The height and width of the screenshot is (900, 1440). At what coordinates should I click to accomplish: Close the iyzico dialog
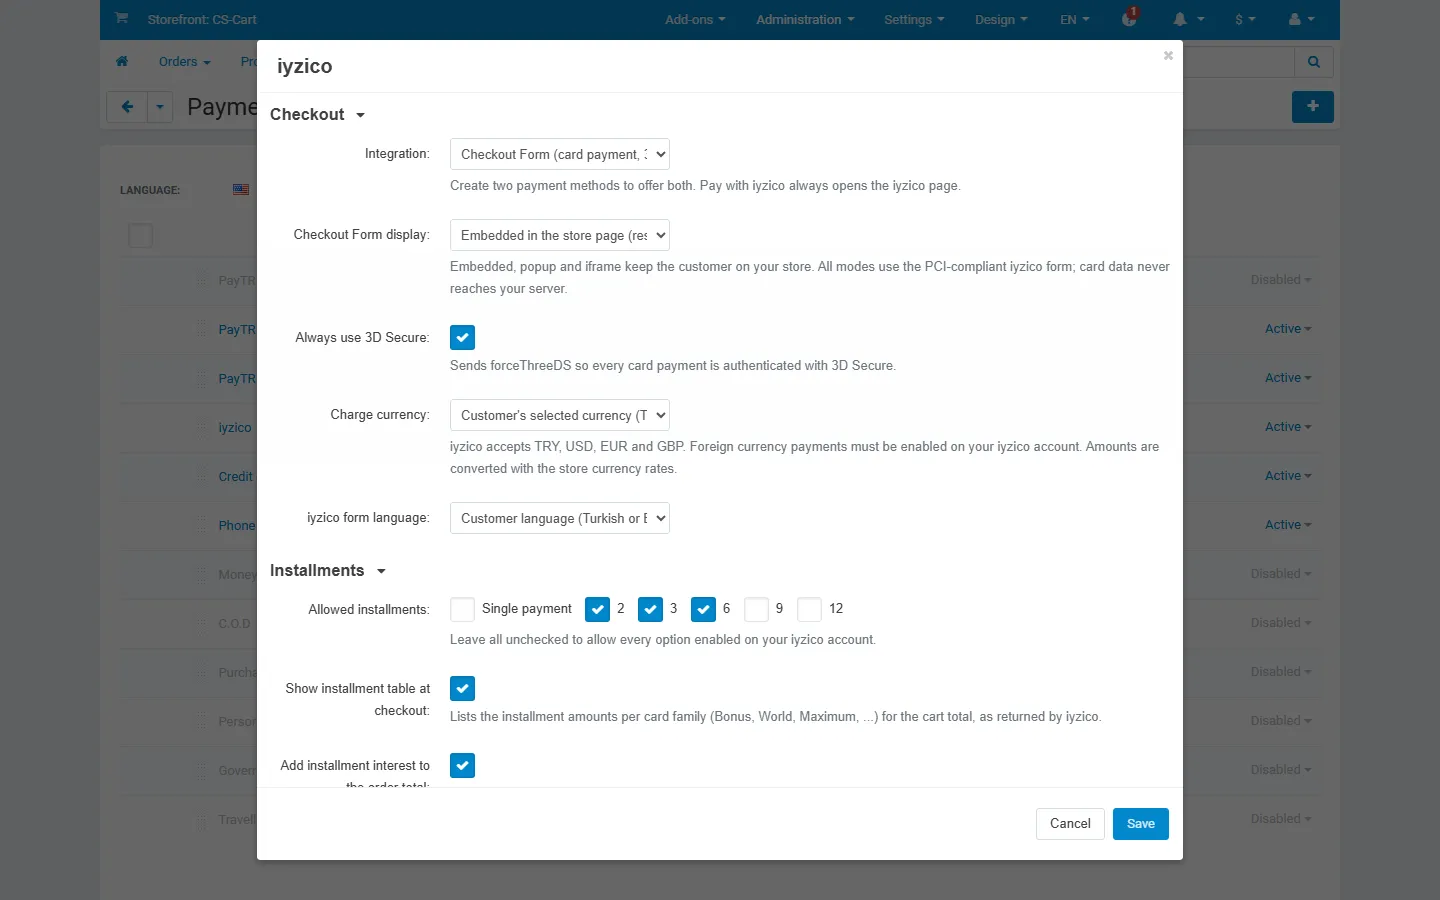coord(1168,56)
